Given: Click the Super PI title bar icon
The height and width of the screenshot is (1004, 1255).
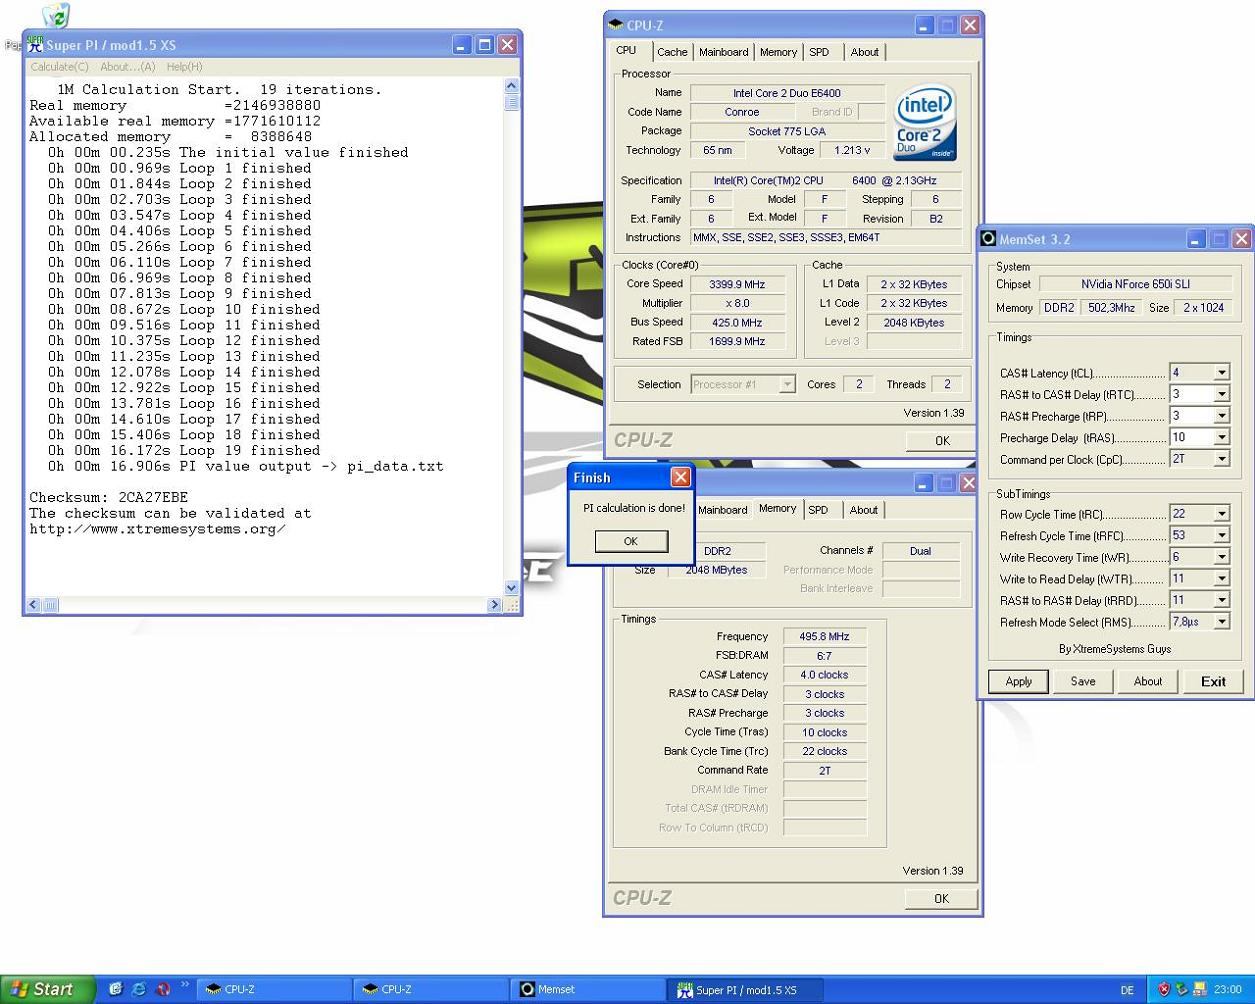Looking at the screenshot, I should 35,45.
